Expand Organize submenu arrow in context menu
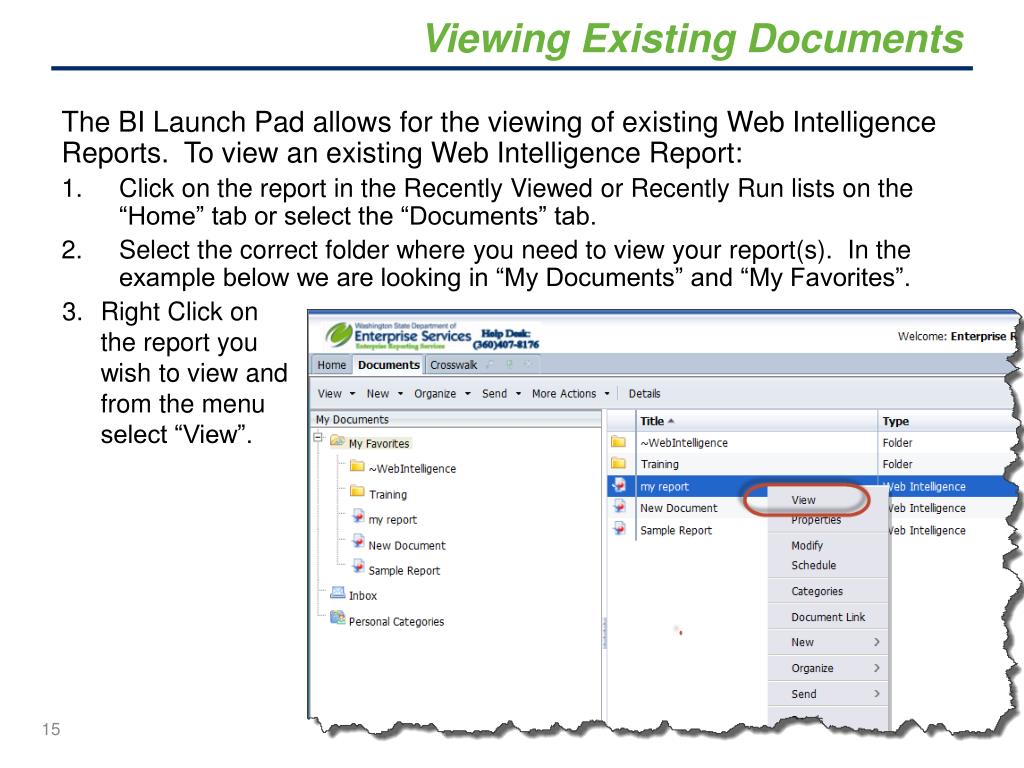 point(877,668)
